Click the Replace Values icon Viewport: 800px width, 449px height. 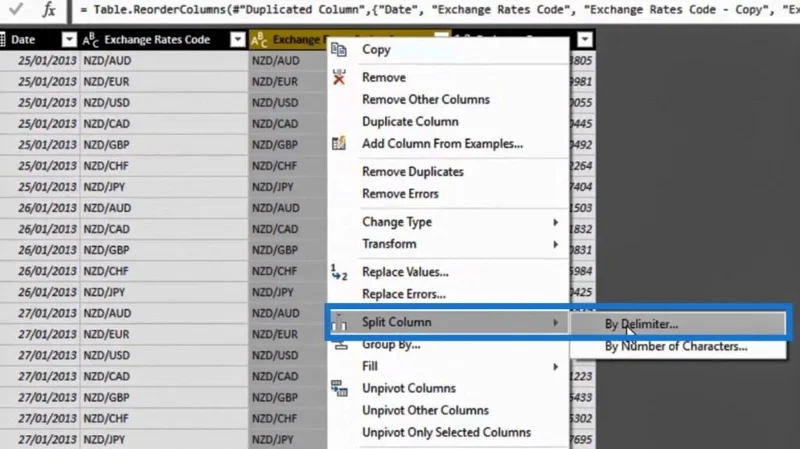coord(339,272)
